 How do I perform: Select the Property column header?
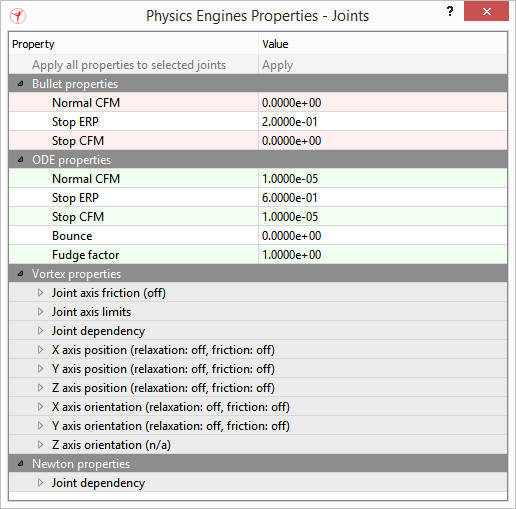134,44
